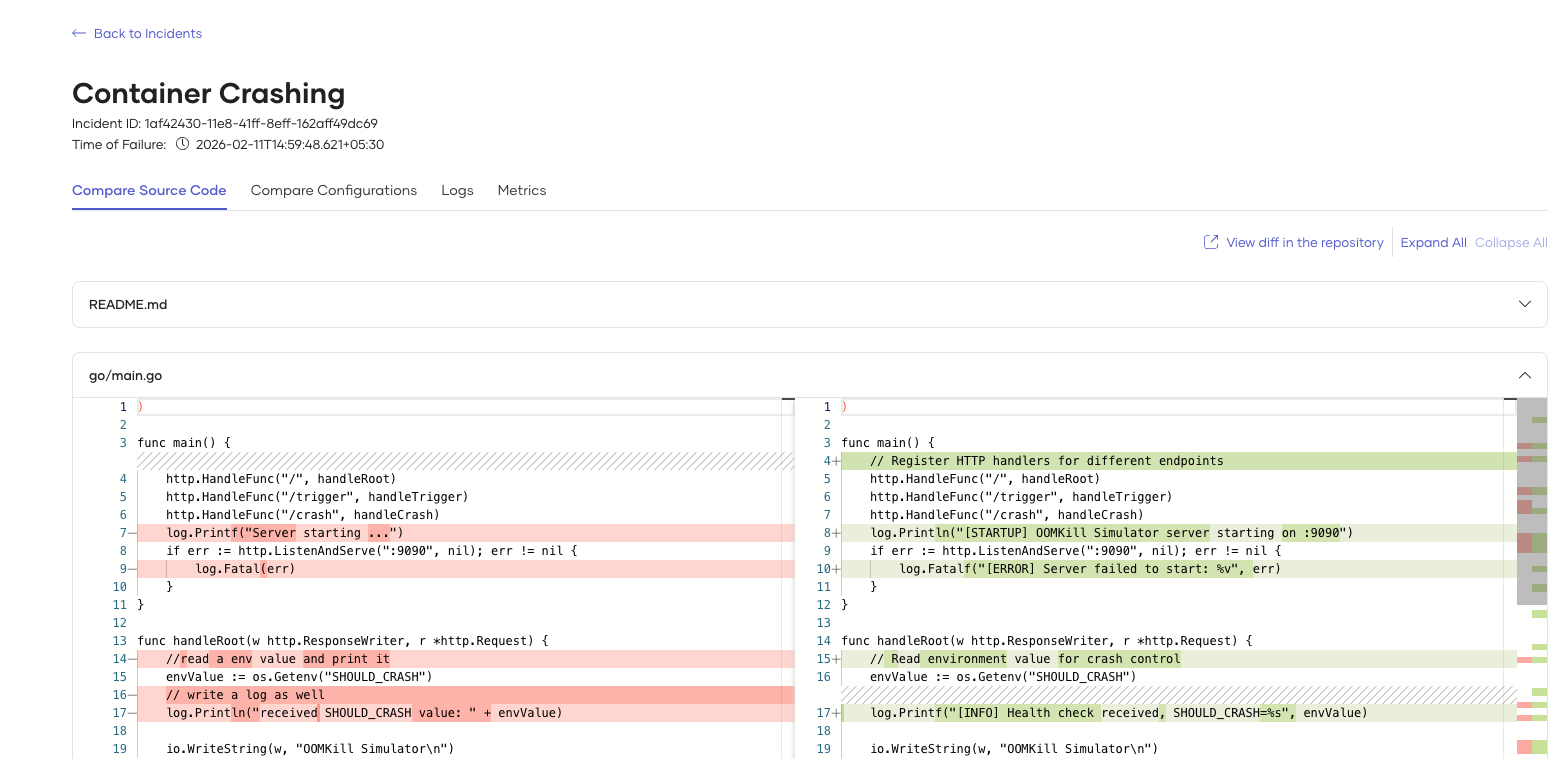Click the plus marker on added line 4
Screen dimensions: 1561x783
835,461
